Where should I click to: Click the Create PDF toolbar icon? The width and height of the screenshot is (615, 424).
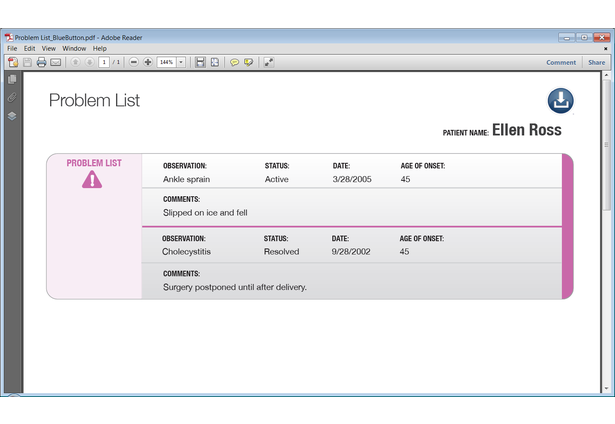tap(13, 62)
